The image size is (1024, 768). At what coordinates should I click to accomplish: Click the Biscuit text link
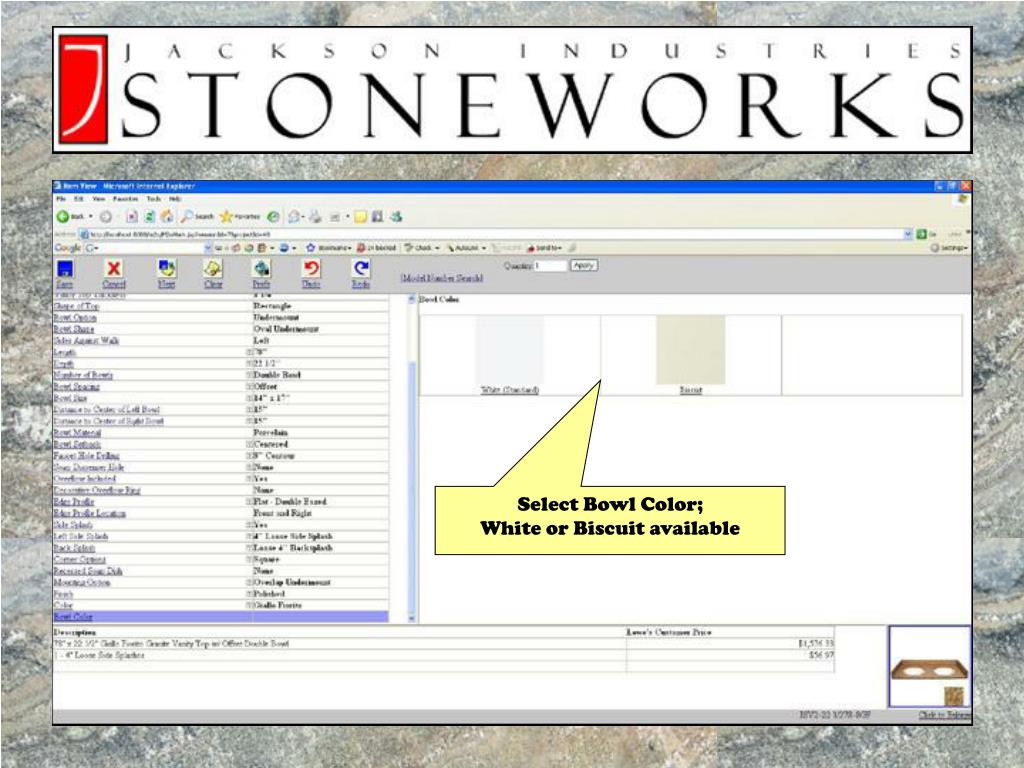[691, 390]
